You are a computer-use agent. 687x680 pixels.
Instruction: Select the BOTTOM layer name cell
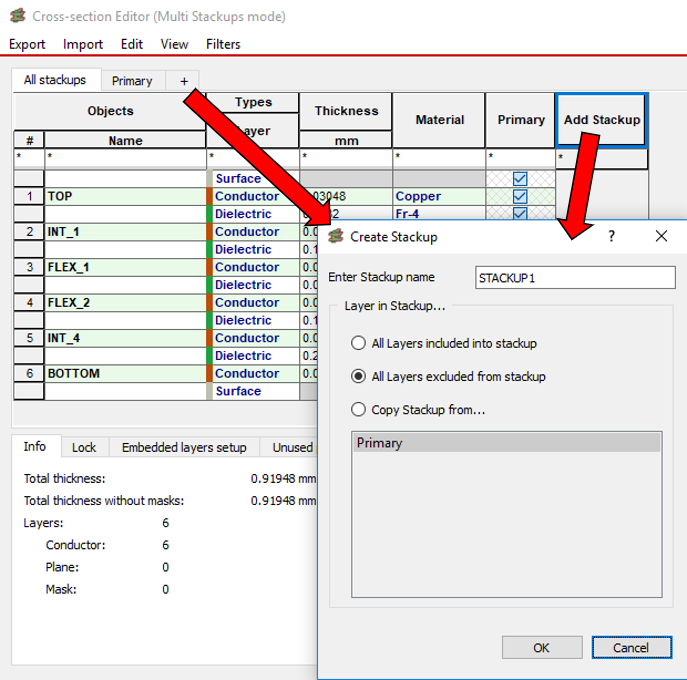click(125, 374)
